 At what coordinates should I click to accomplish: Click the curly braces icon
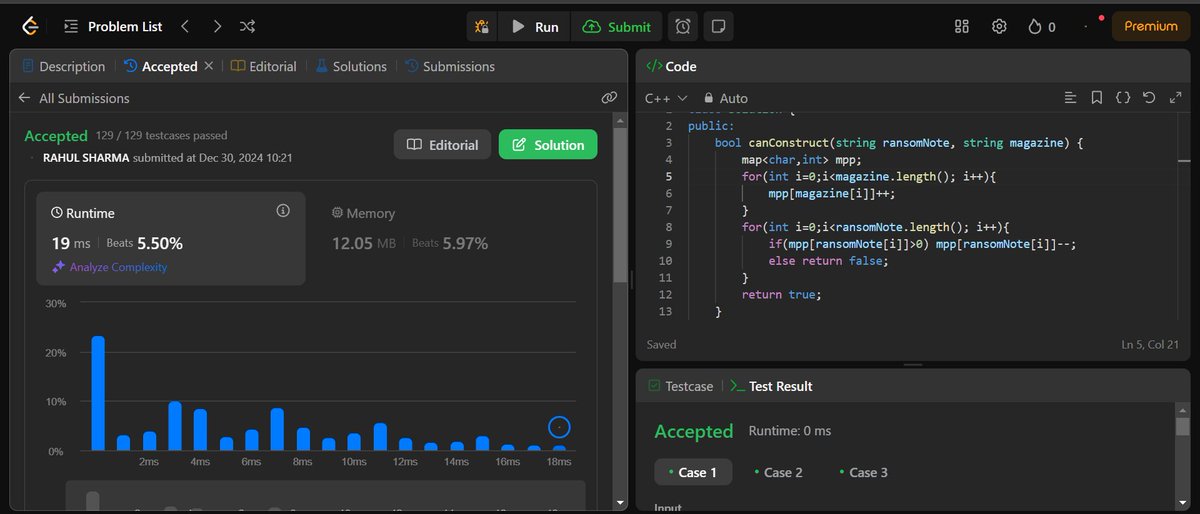pos(1123,98)
